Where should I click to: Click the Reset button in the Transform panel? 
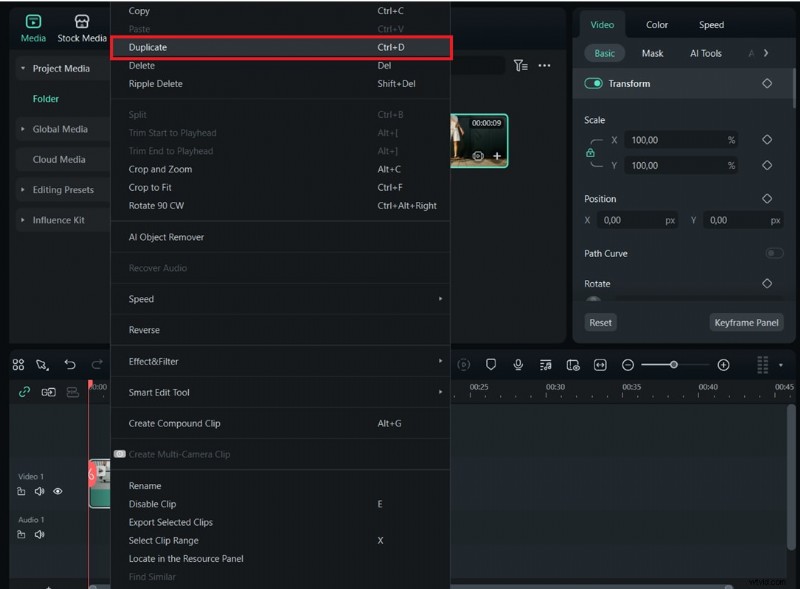(x=600, y=322)
